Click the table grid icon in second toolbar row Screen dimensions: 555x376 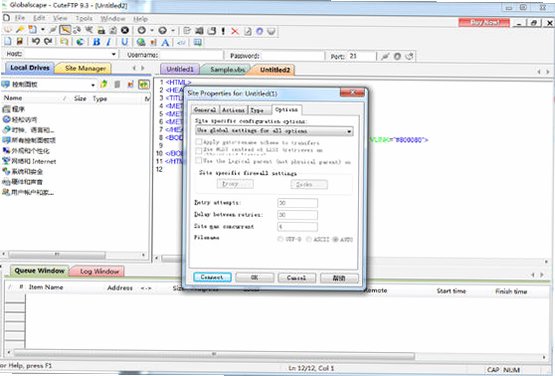tap(198, 42)
